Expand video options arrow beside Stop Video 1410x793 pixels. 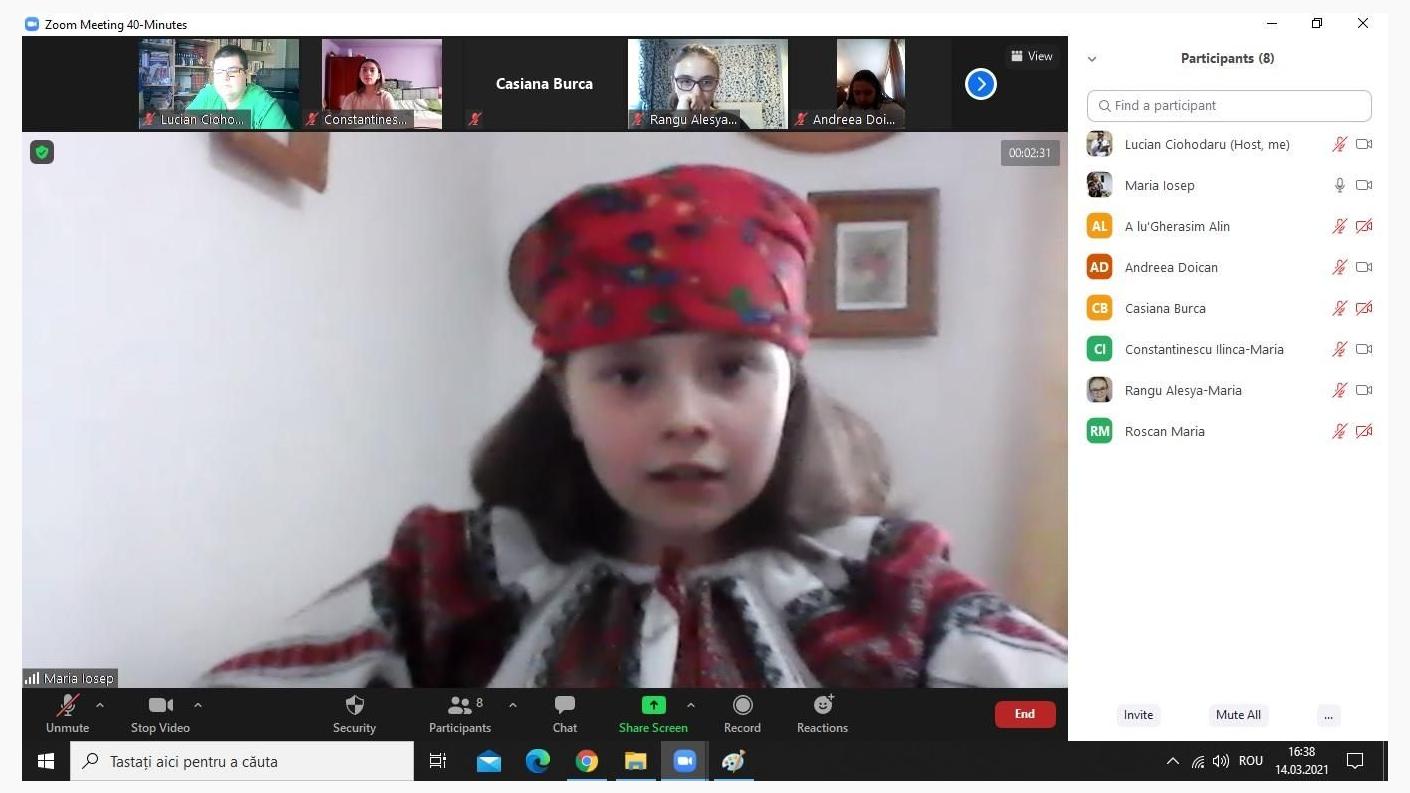pos(198,705)
